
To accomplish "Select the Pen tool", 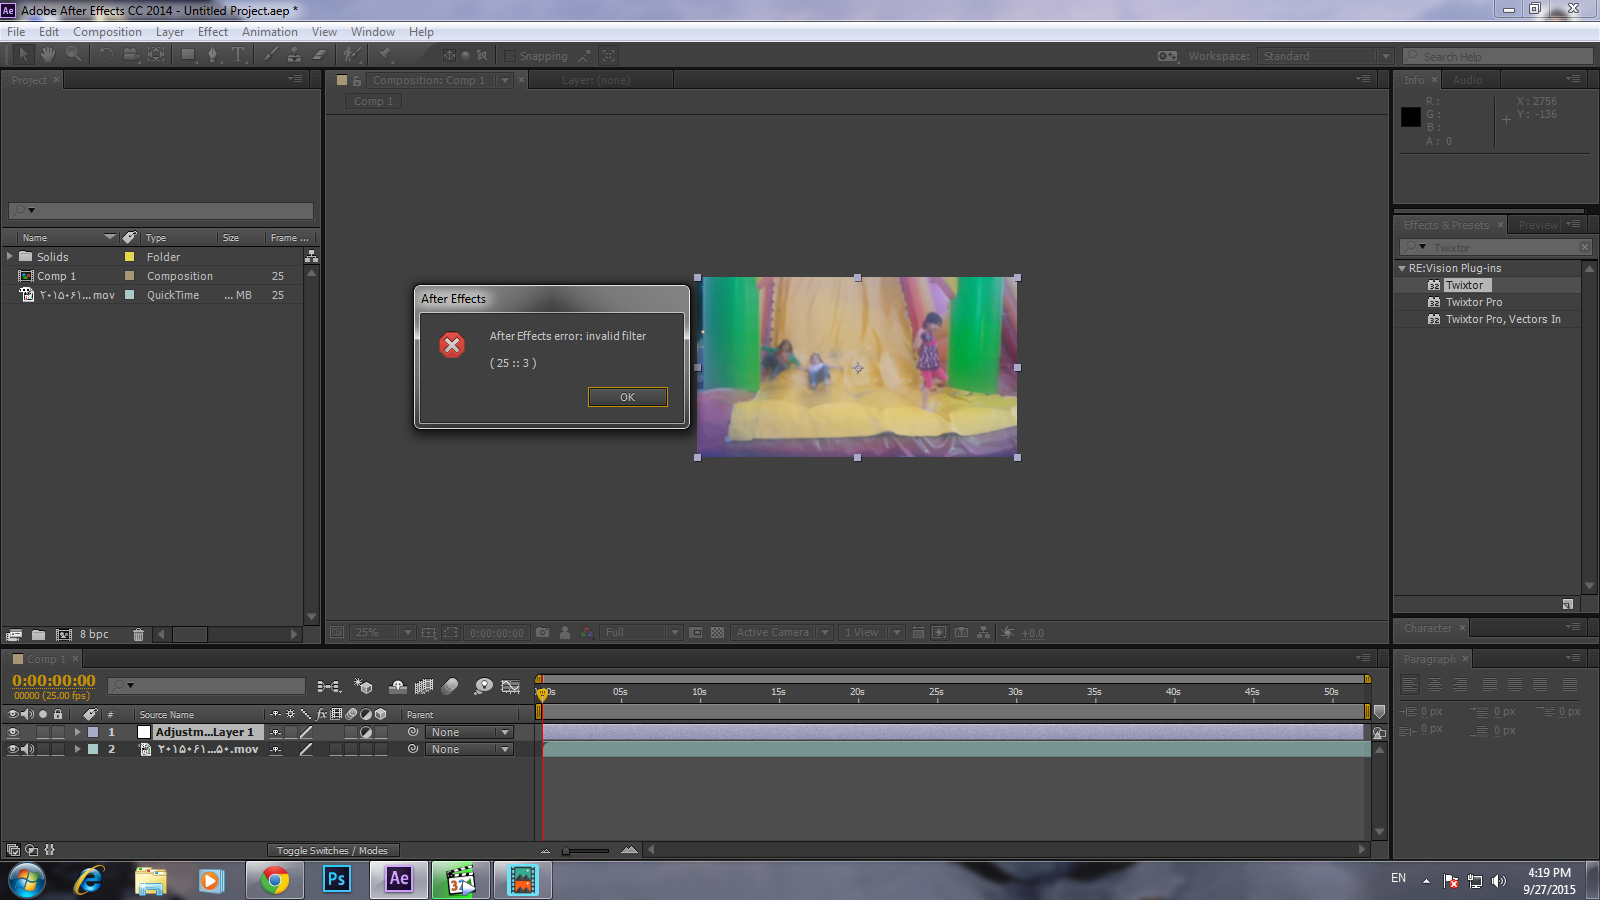I will pyautogui.click(x=214, y=55).
